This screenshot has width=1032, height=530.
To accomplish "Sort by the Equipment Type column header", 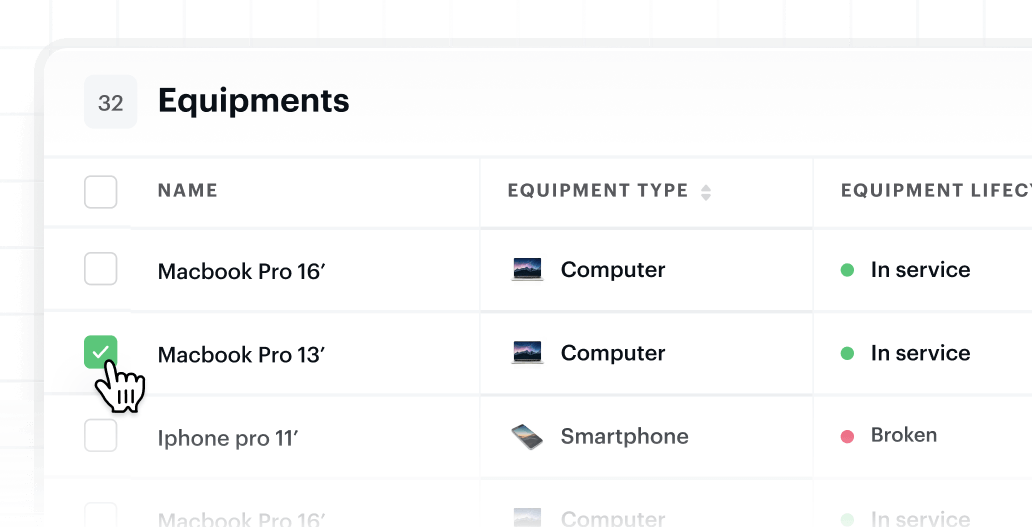I will tap(598, 191).
